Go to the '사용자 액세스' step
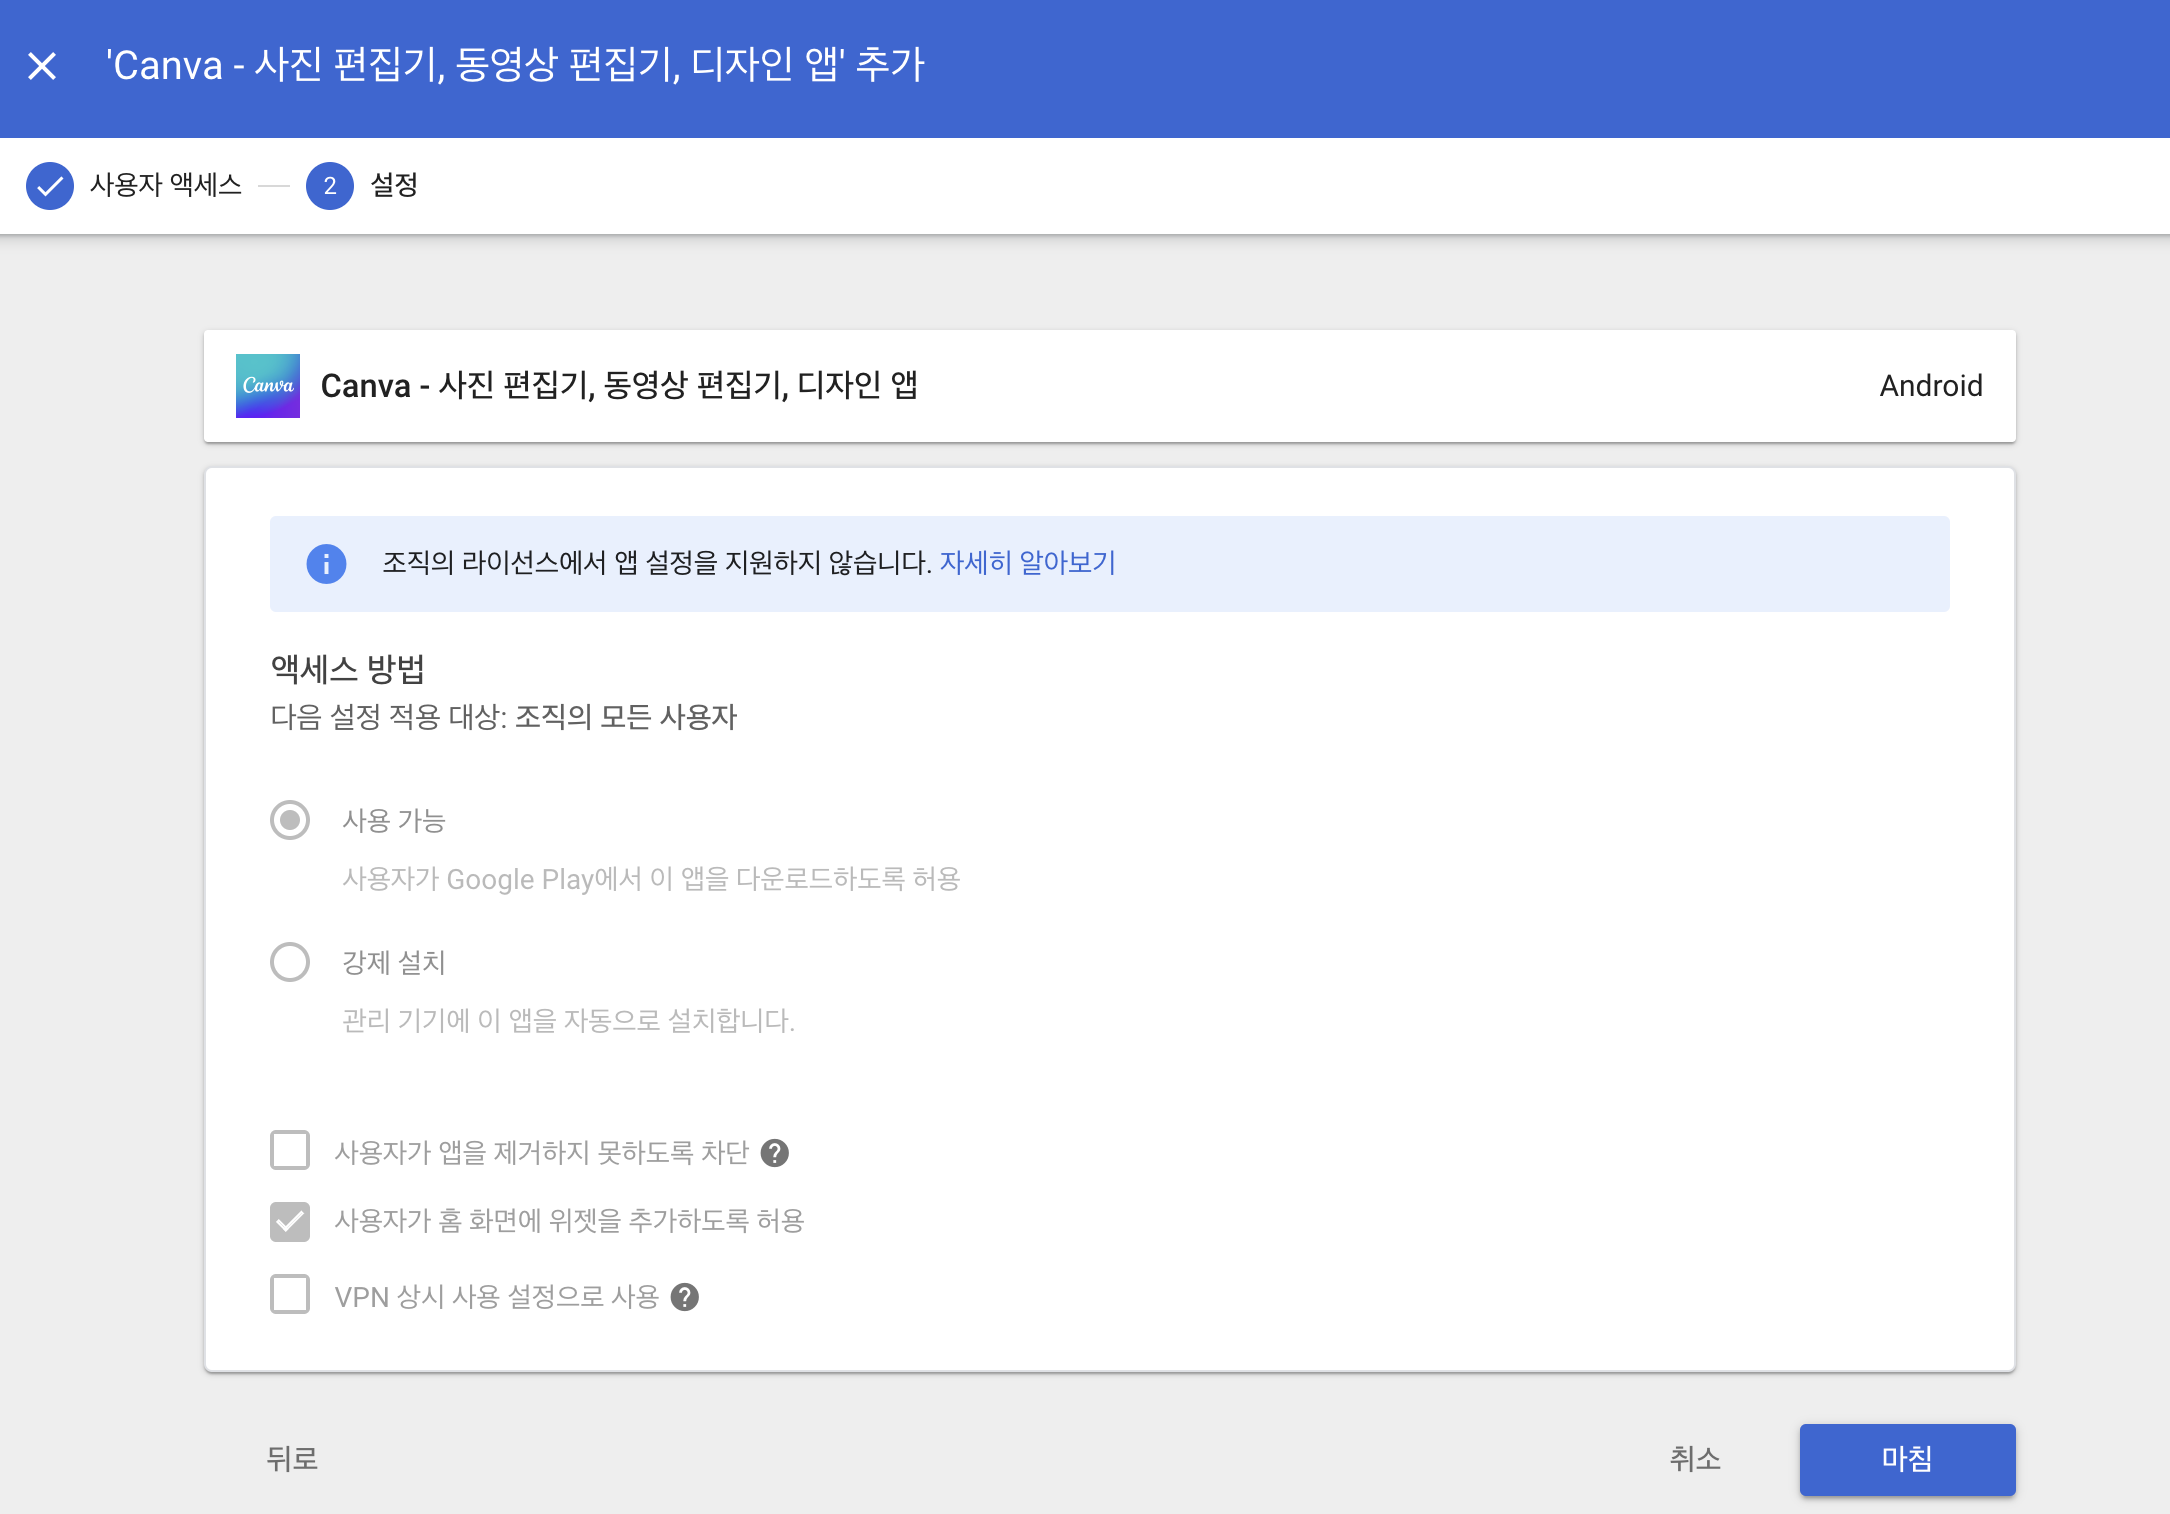The width and height of the screenshot is (2170, 1514). tap(166, 185)
